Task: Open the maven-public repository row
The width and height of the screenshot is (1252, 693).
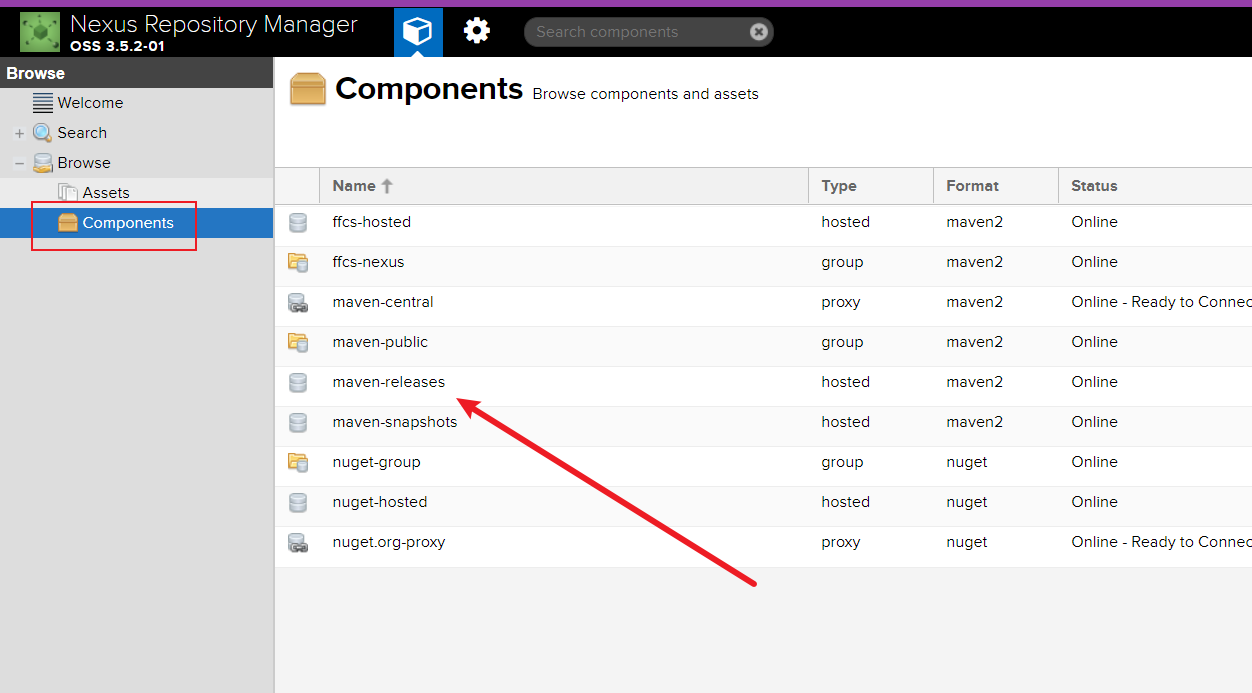Action: click(x=380, y=342)
